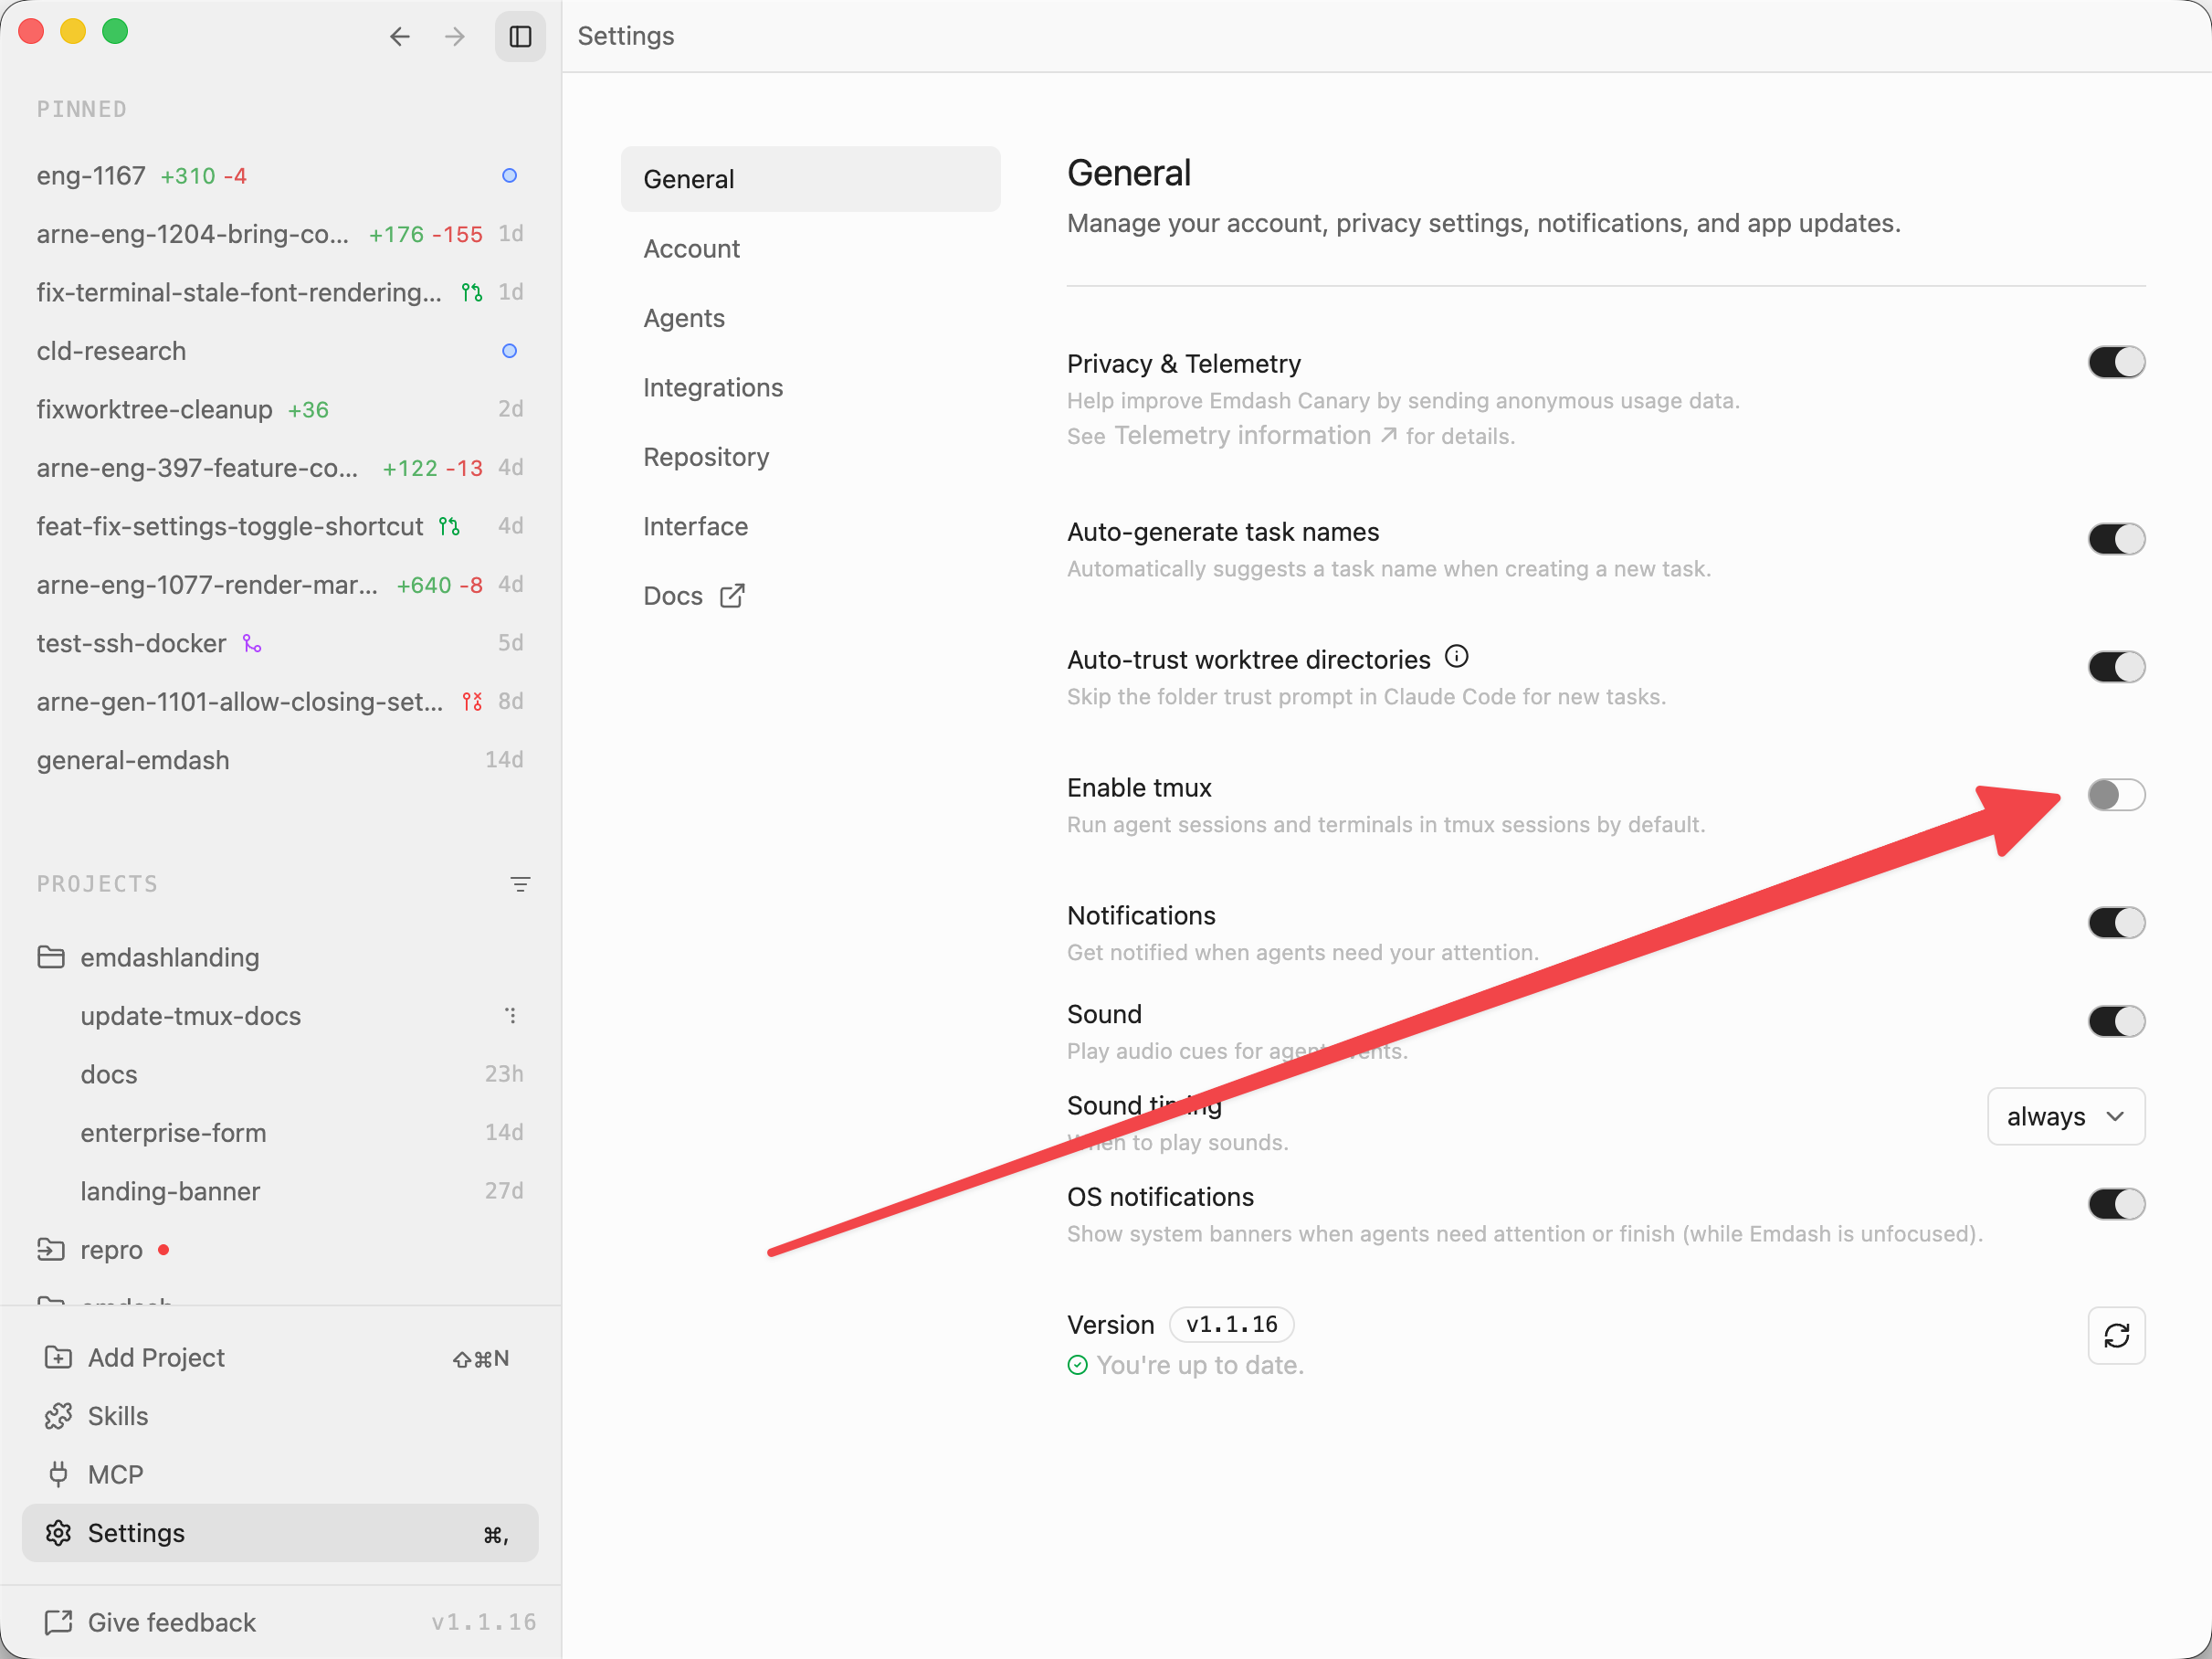This screenshot has height=1659, width=2212.
Task: Click the back navigation arrow
Action: 400,37
